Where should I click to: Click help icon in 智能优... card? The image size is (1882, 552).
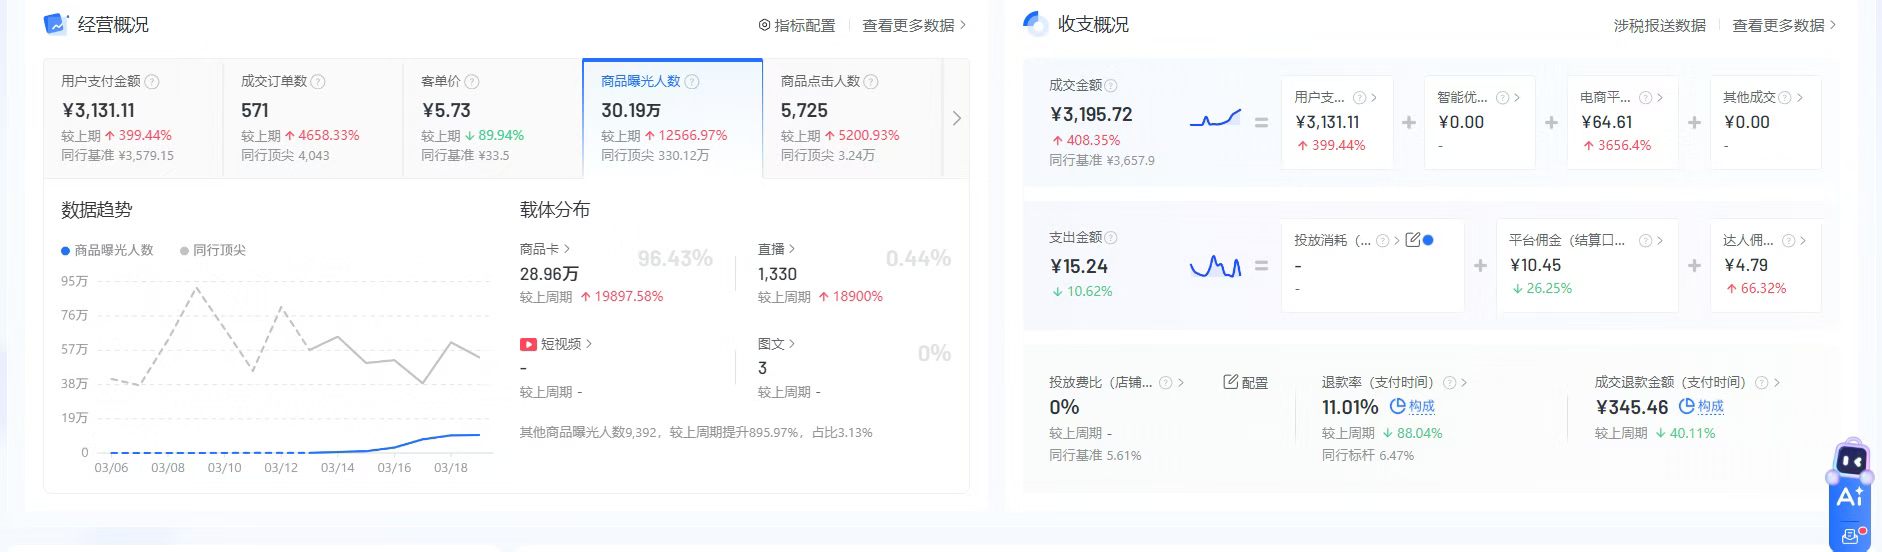[1502, 98]
